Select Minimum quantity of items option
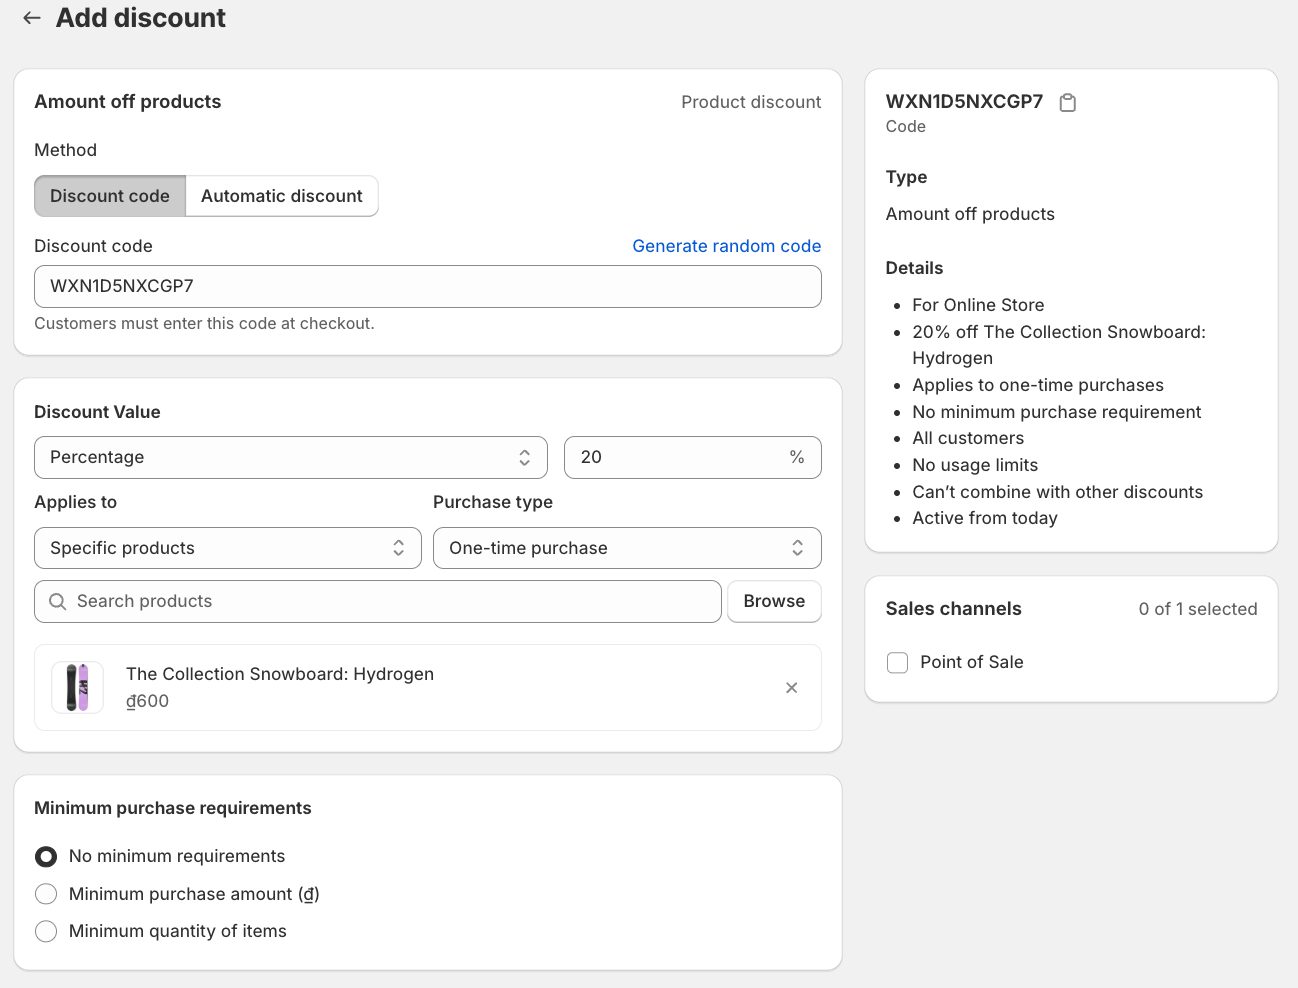Image resolution: width=1298 pixels, height=988 pixels. click(46, 932)
